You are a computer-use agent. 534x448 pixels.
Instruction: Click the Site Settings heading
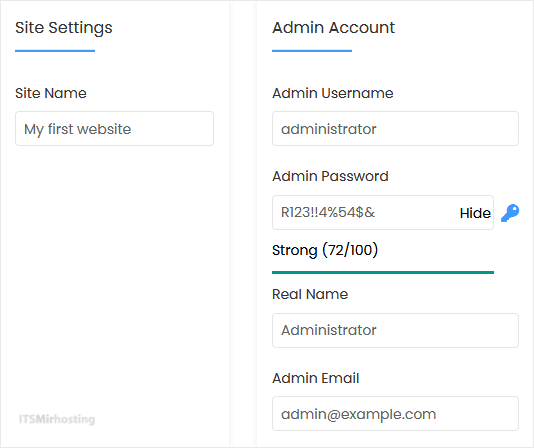pyautogui.click(x=64, y=28)
